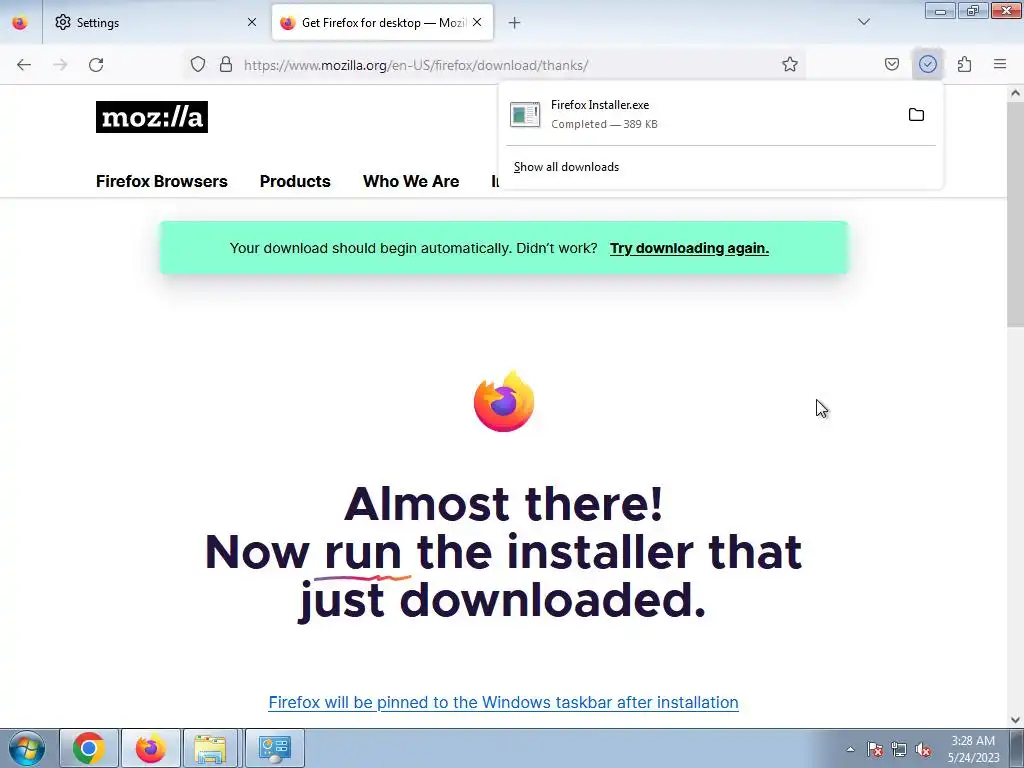This screenshot has height=768, width=1024.
Task: Expand the list all tabs chevron
Action: (x=863, y=22)
